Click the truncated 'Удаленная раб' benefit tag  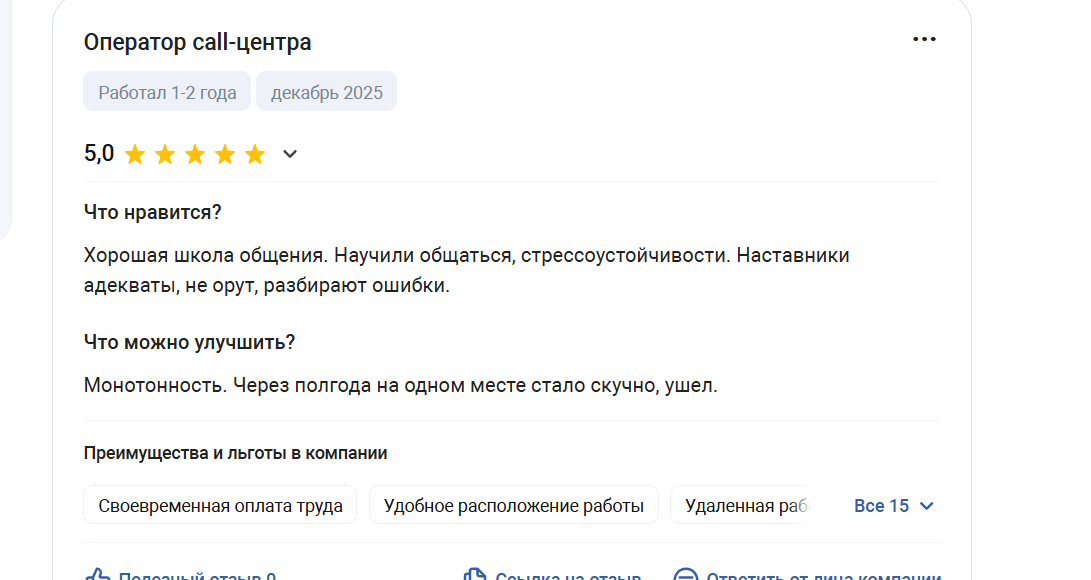click(x=742, y=505)
